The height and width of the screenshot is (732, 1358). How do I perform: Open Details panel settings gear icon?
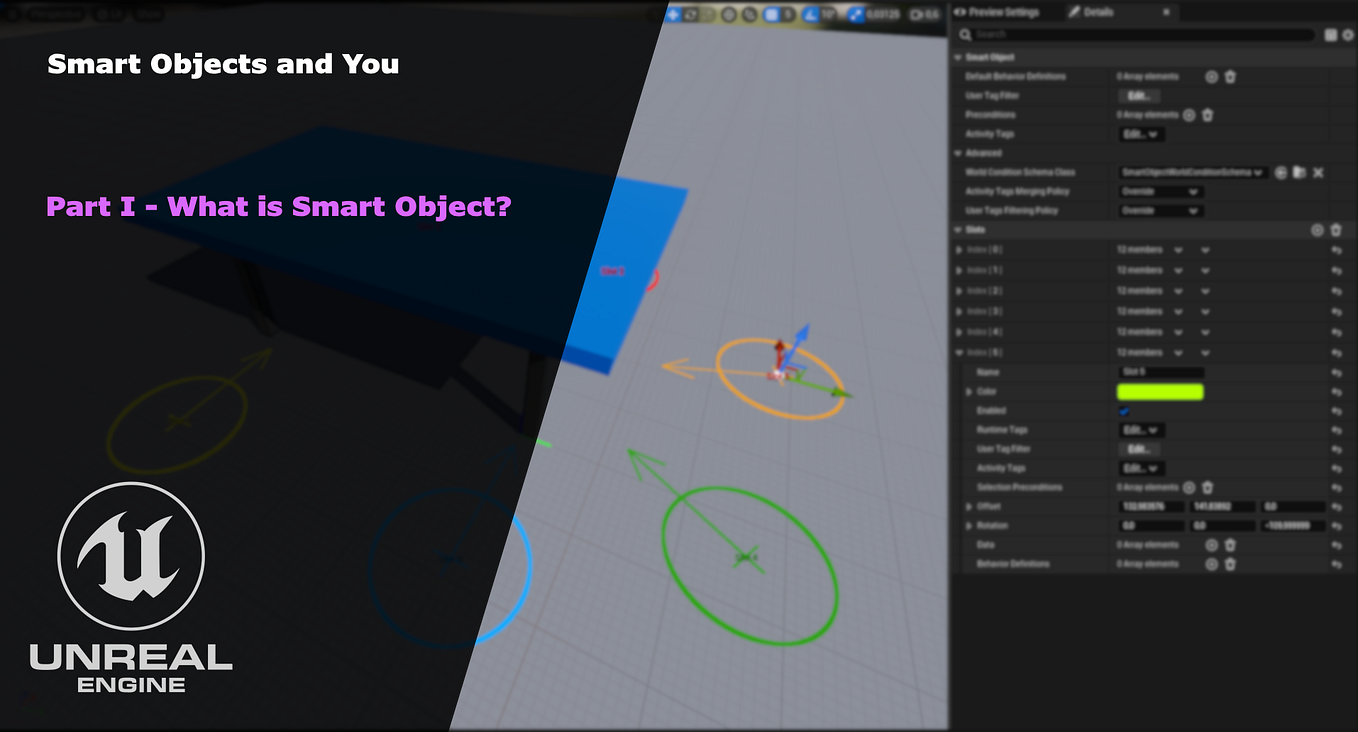[1347, 35]
